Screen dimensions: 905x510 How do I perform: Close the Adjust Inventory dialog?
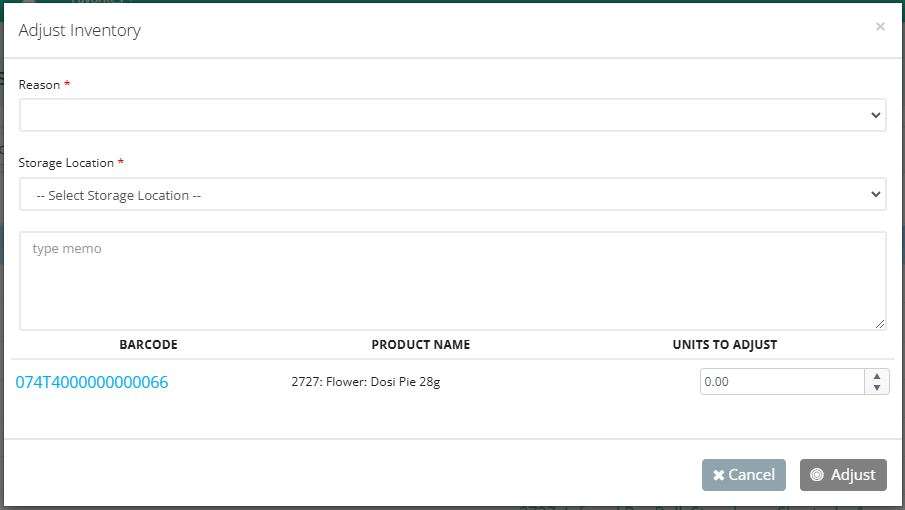(880, 27)
